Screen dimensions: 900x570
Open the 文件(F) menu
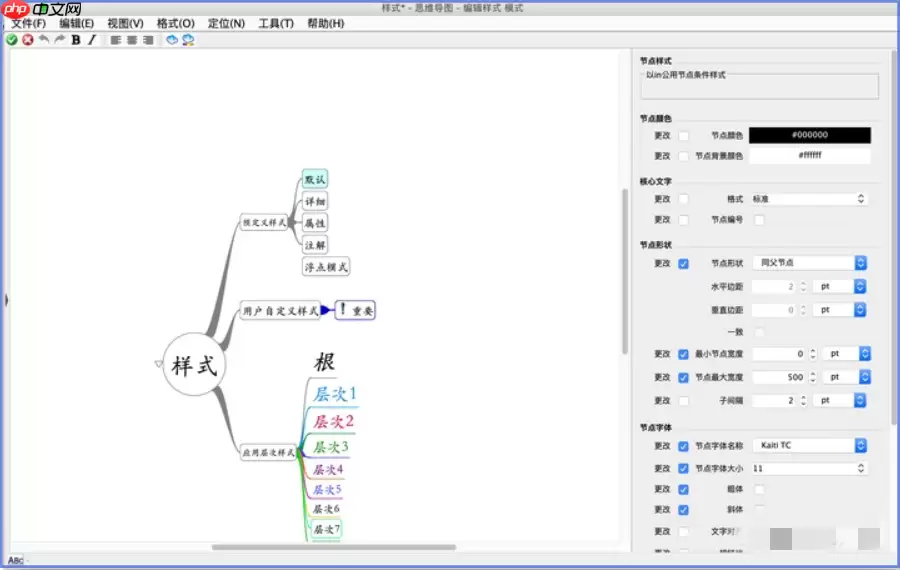28,23
